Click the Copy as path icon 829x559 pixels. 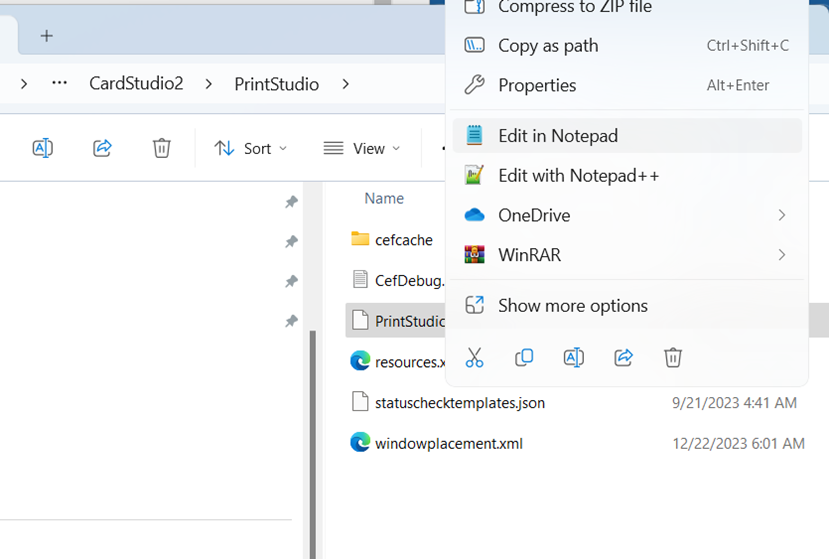point(474,45)
